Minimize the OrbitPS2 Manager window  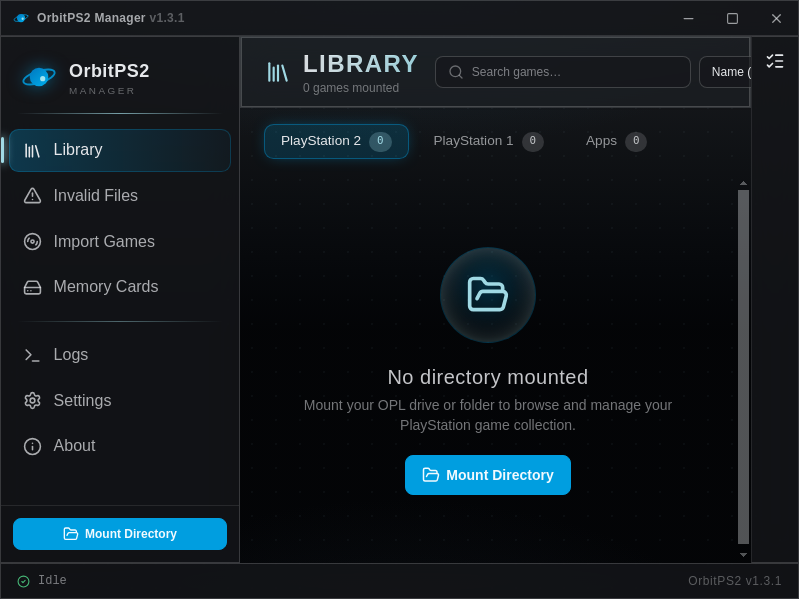pyautogui.click(x=688, y=18)
